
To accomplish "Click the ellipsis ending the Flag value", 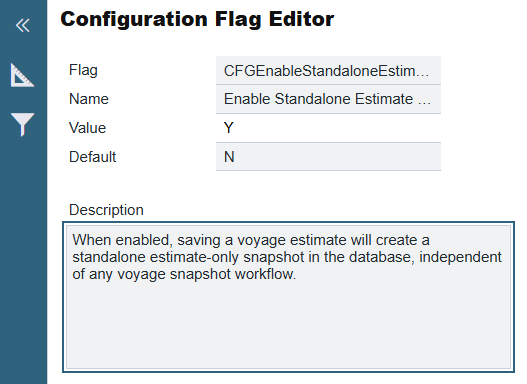I will pyautogui.click(x=423, y=71).
